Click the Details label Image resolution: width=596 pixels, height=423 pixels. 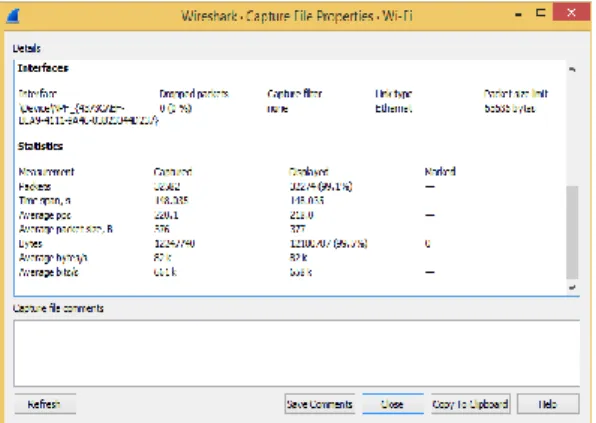coord(27,48)
